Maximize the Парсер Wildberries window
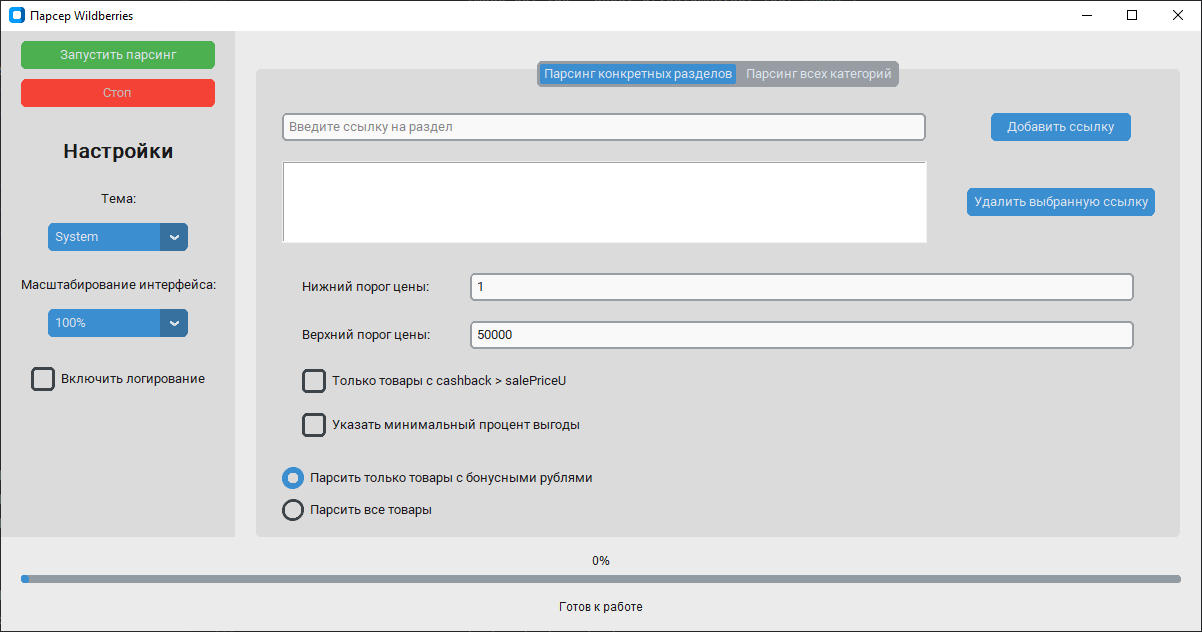This screenshot has height=632, width=1202. [x=1132, y=15]
